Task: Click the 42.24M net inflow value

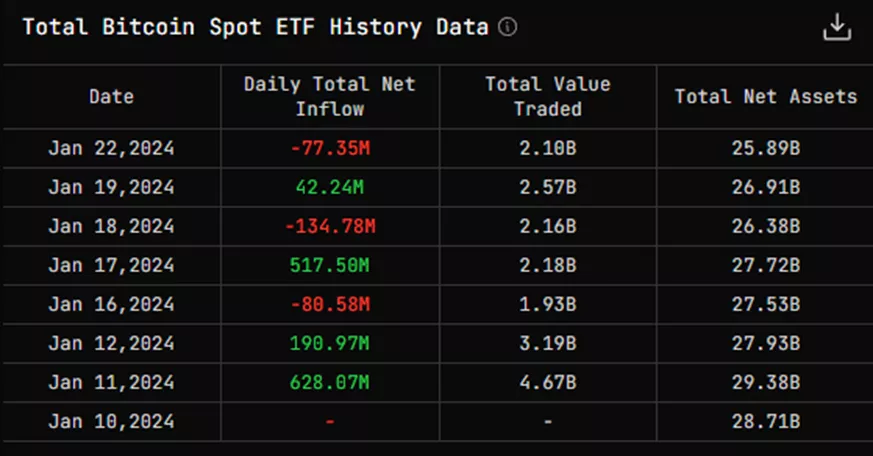Action: coord(330,188)
